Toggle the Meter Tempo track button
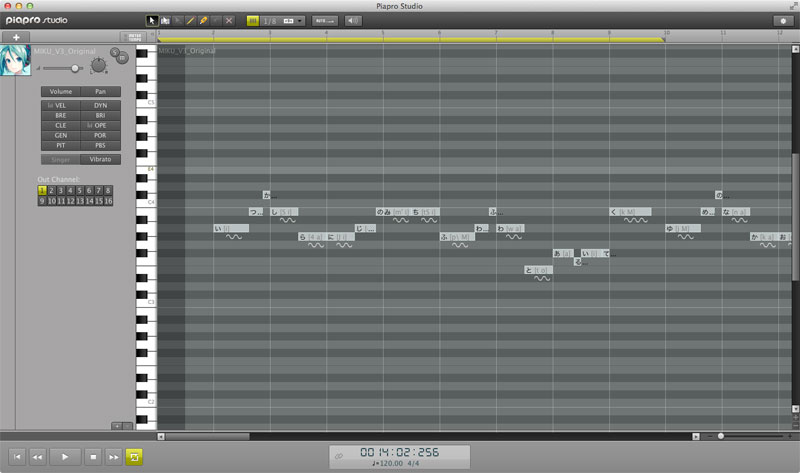The width and height of the screenshot is (800, 473). click(x=133, y=37)
